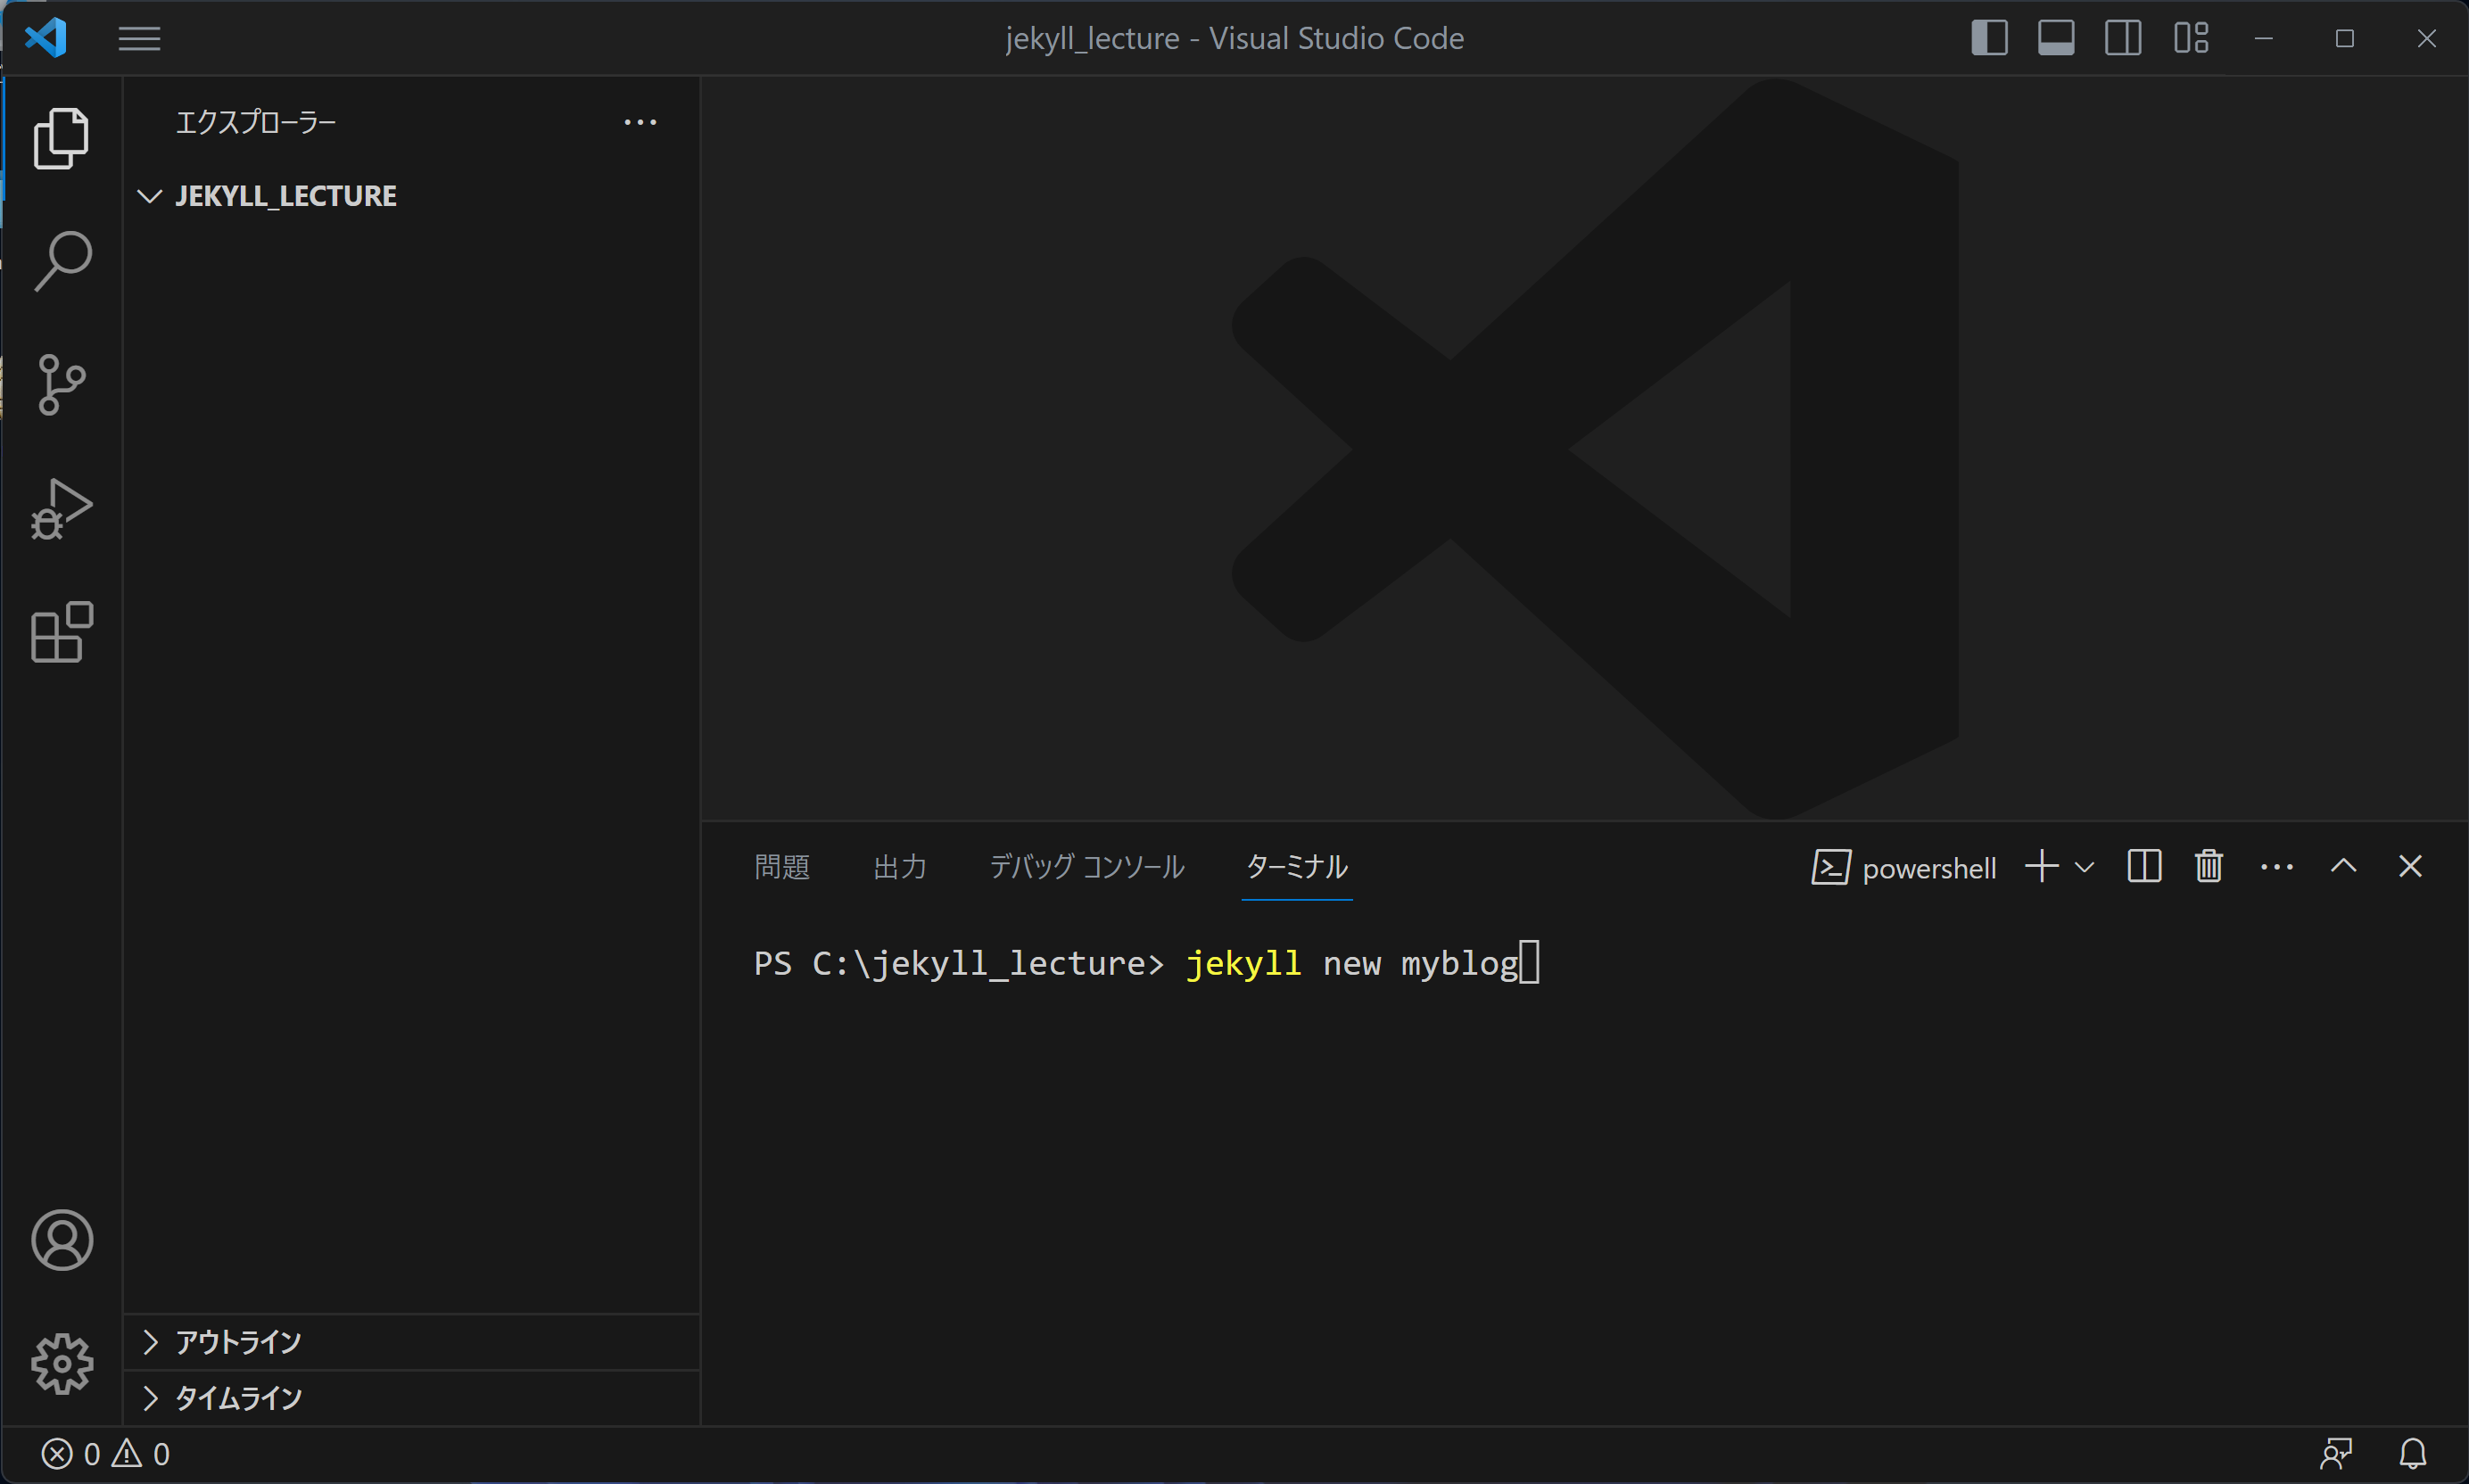
Task: Open terminal panel more actions menu
Action: (2277, 867)
